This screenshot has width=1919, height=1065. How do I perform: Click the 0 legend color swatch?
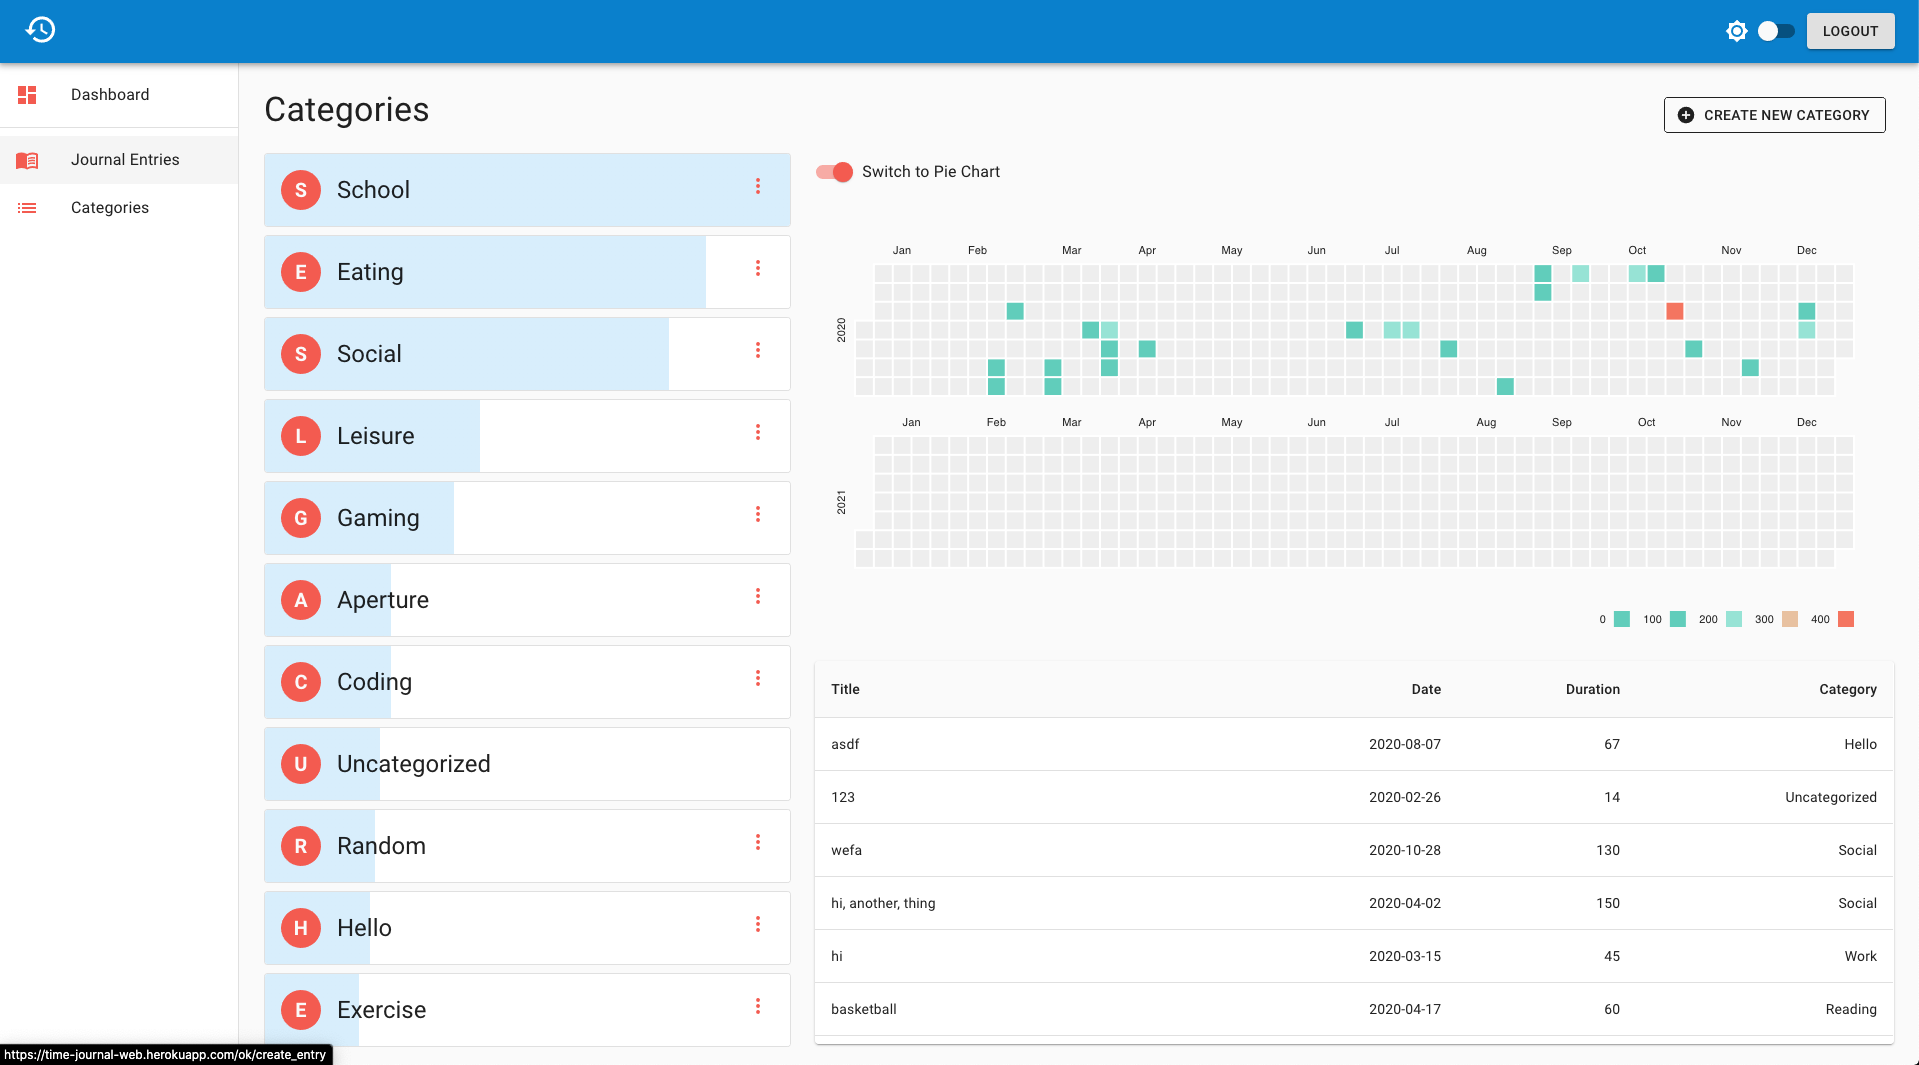[1622, 619]
